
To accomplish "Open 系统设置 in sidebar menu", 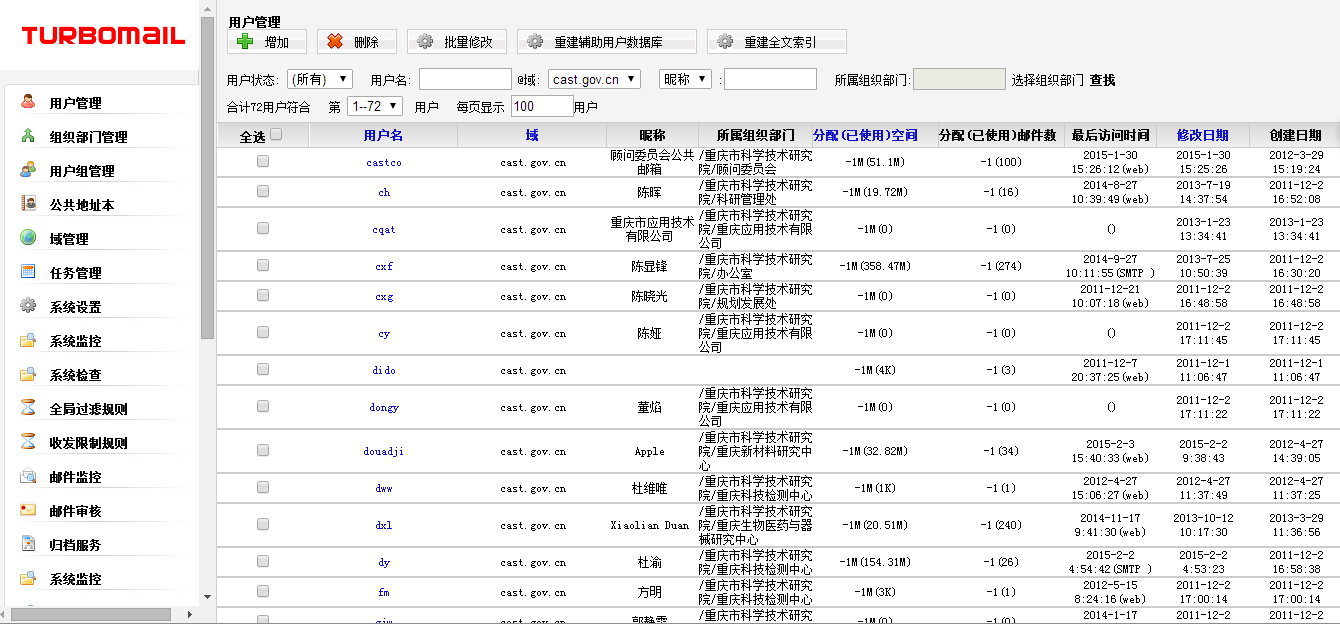I will [x=75, y=307].
